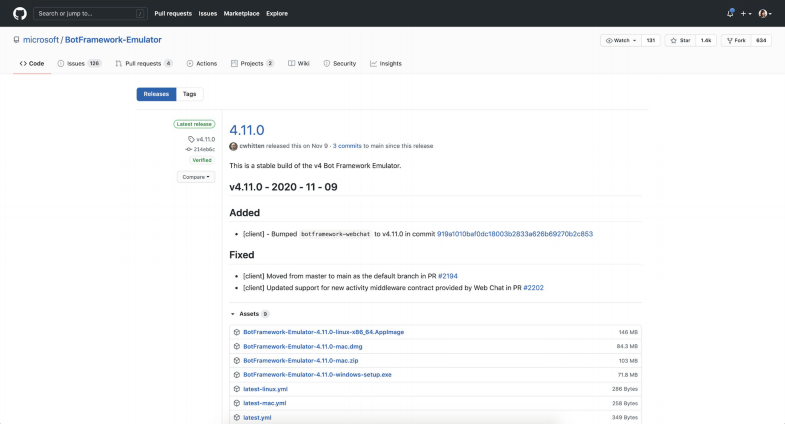This screenshot has width=785, height=424.
Task: Switch to the Wiki tab
Action: coord(299,64)
